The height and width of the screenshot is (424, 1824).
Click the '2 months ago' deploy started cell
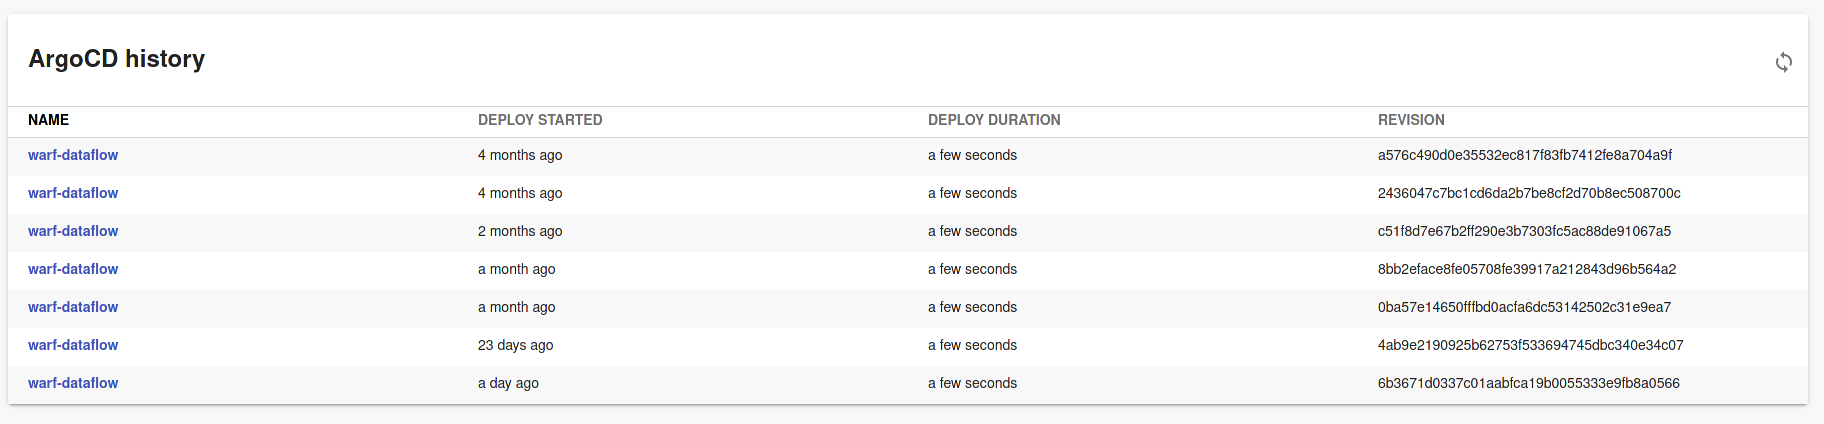coord(520,231)
